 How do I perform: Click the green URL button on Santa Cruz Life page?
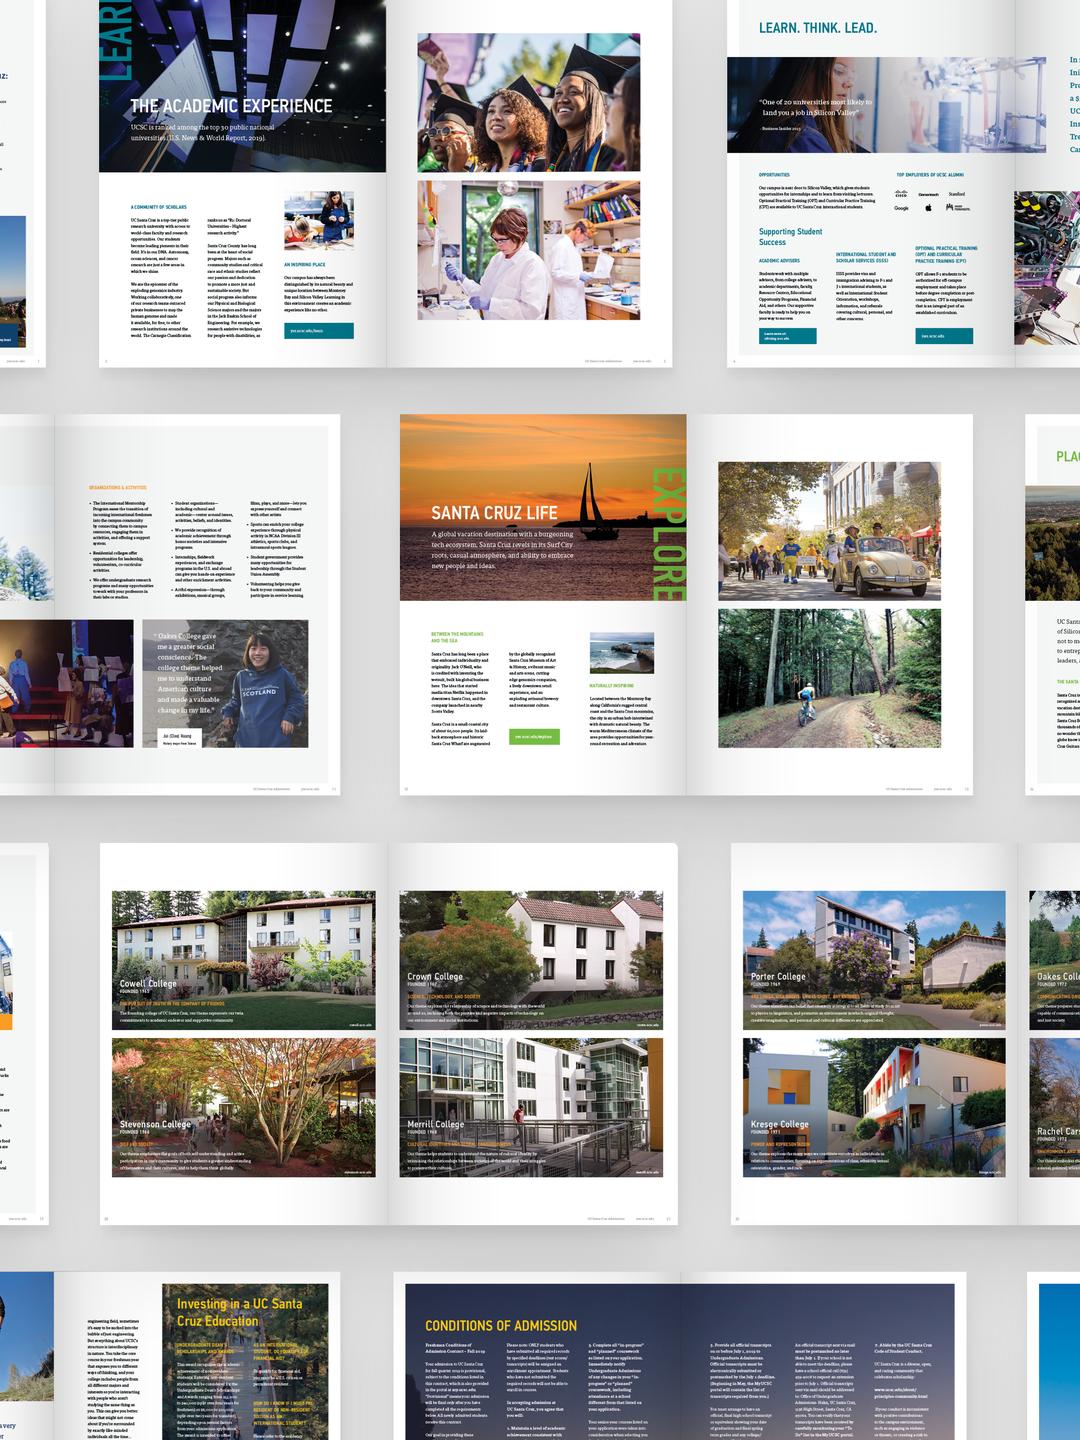coord(534,737)
